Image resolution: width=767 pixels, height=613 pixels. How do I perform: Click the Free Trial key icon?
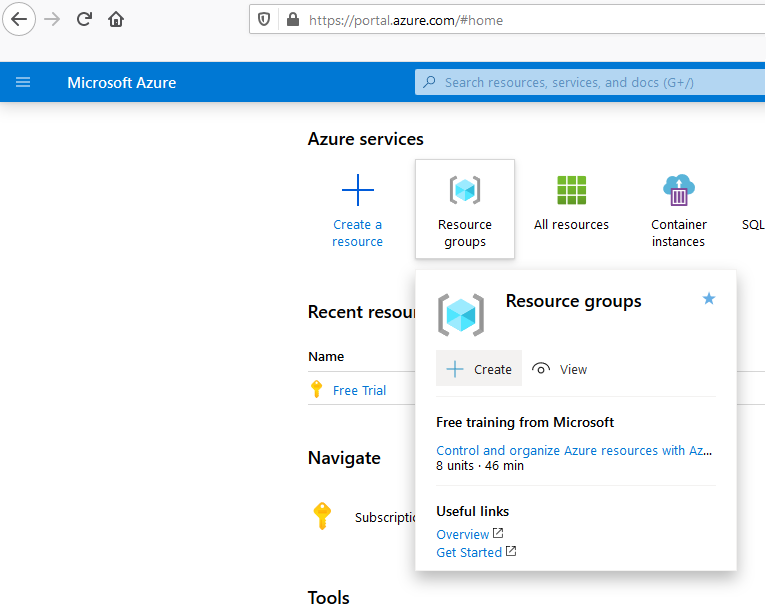click(x=316, y=389)
